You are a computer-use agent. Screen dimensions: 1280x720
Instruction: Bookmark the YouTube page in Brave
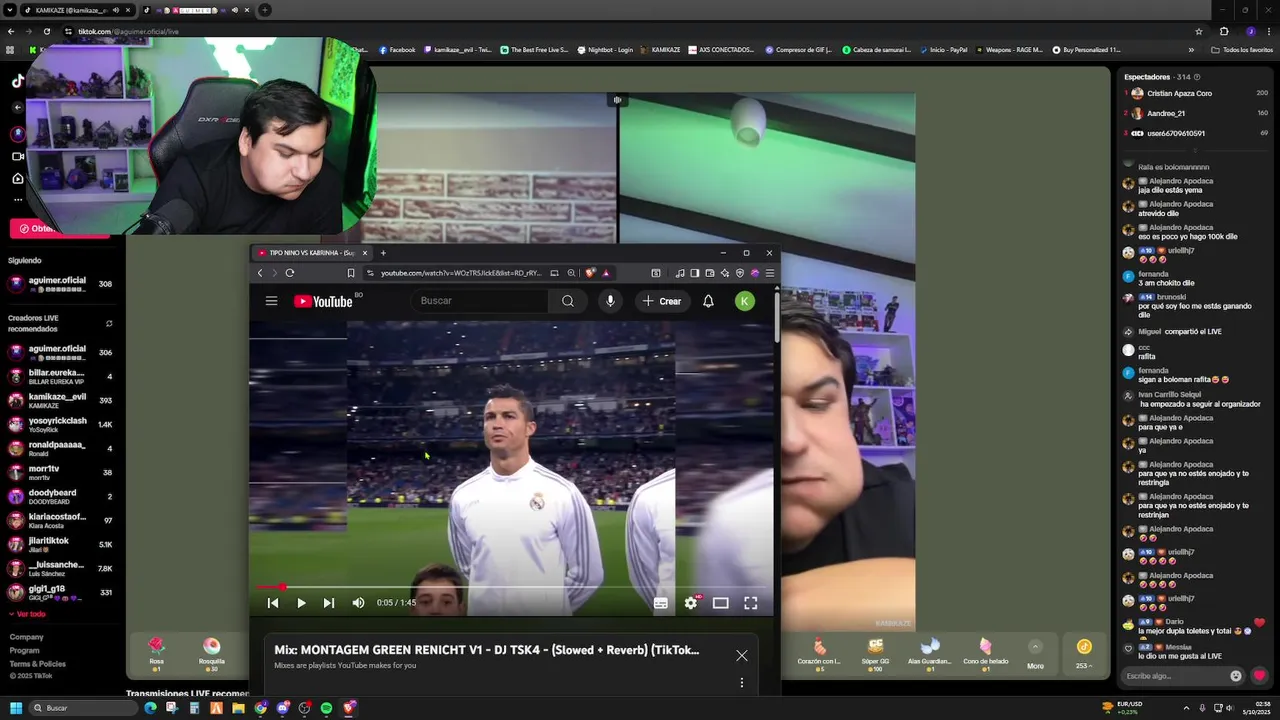[x=351, y=273]
